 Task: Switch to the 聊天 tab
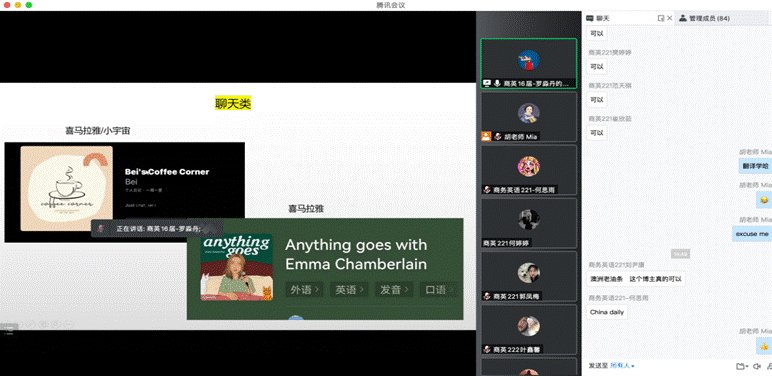[598, 18]
